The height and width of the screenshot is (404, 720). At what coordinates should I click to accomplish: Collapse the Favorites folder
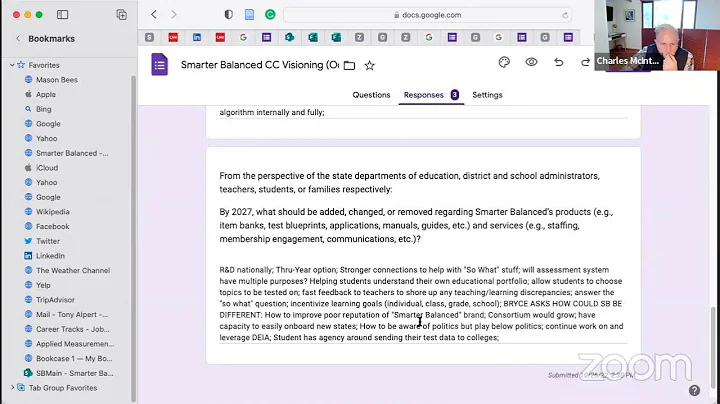click(12, 65)
